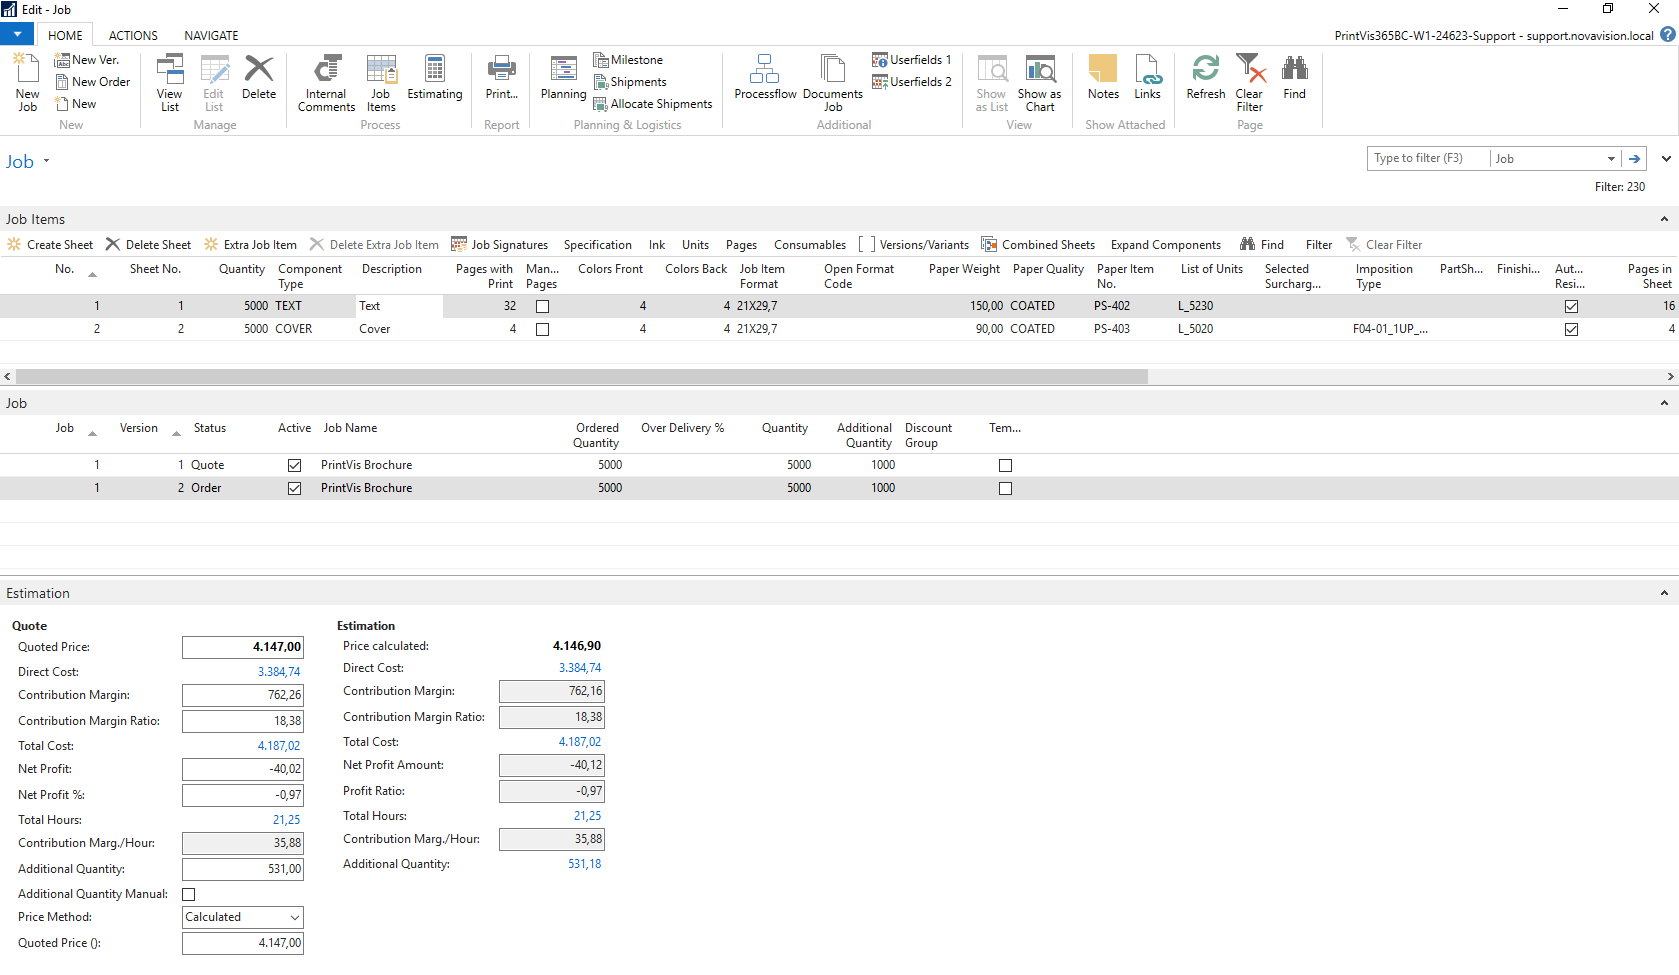Screen dimensions: 1679x975
Task: Toggle Template checkbox for Quote row
Action: (x=1005, y=465)
